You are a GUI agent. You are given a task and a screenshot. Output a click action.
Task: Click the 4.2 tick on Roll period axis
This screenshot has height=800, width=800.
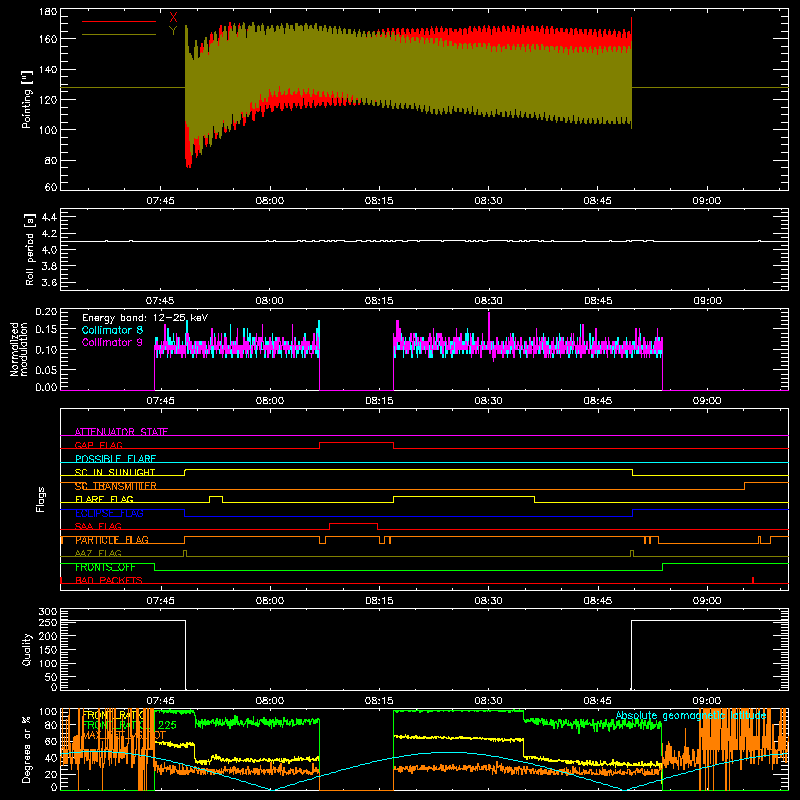coord(49,234)
